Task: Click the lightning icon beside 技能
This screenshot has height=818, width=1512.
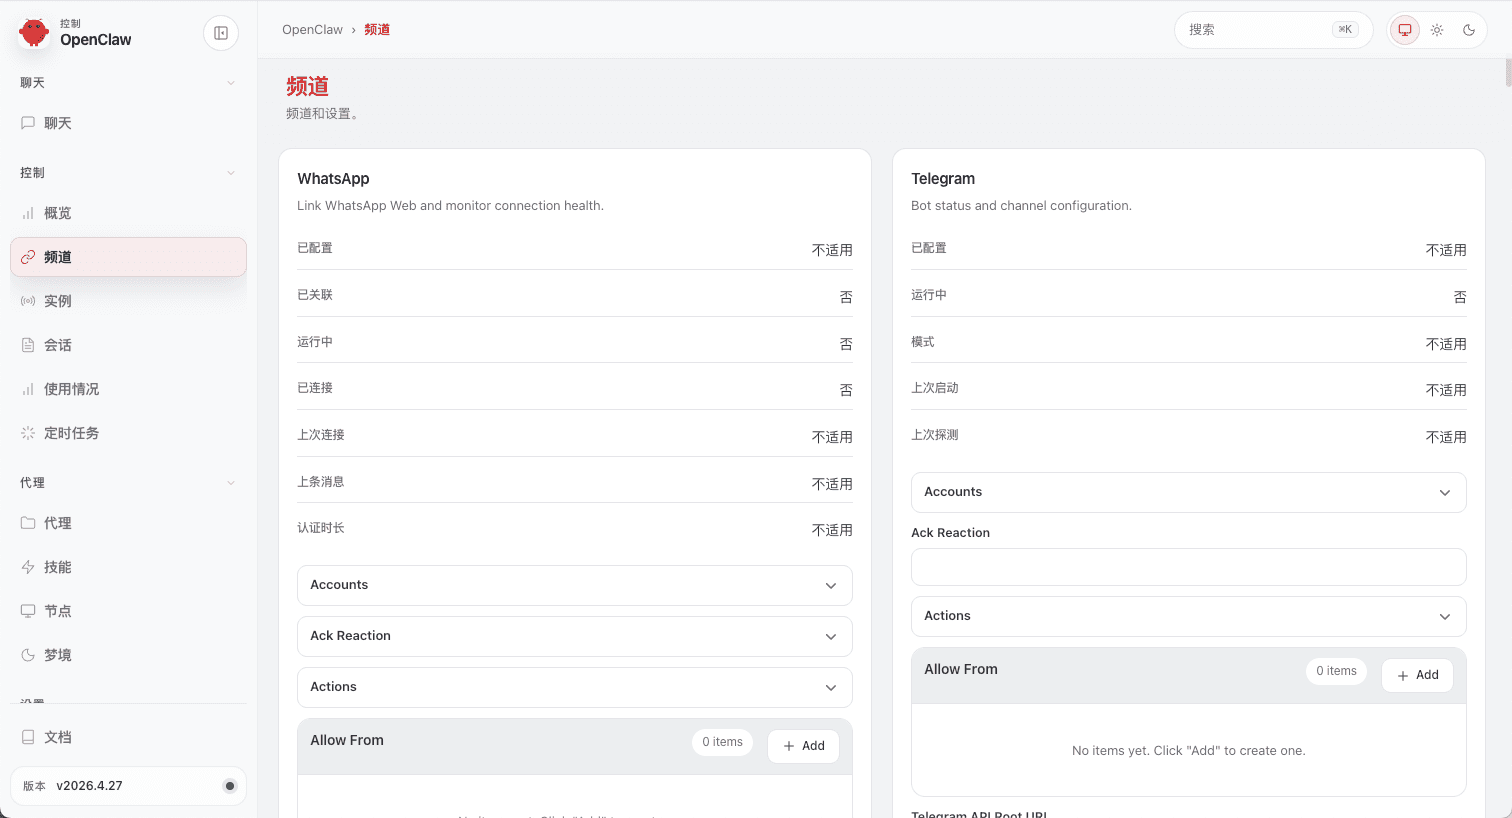Action: click(28, 567)
